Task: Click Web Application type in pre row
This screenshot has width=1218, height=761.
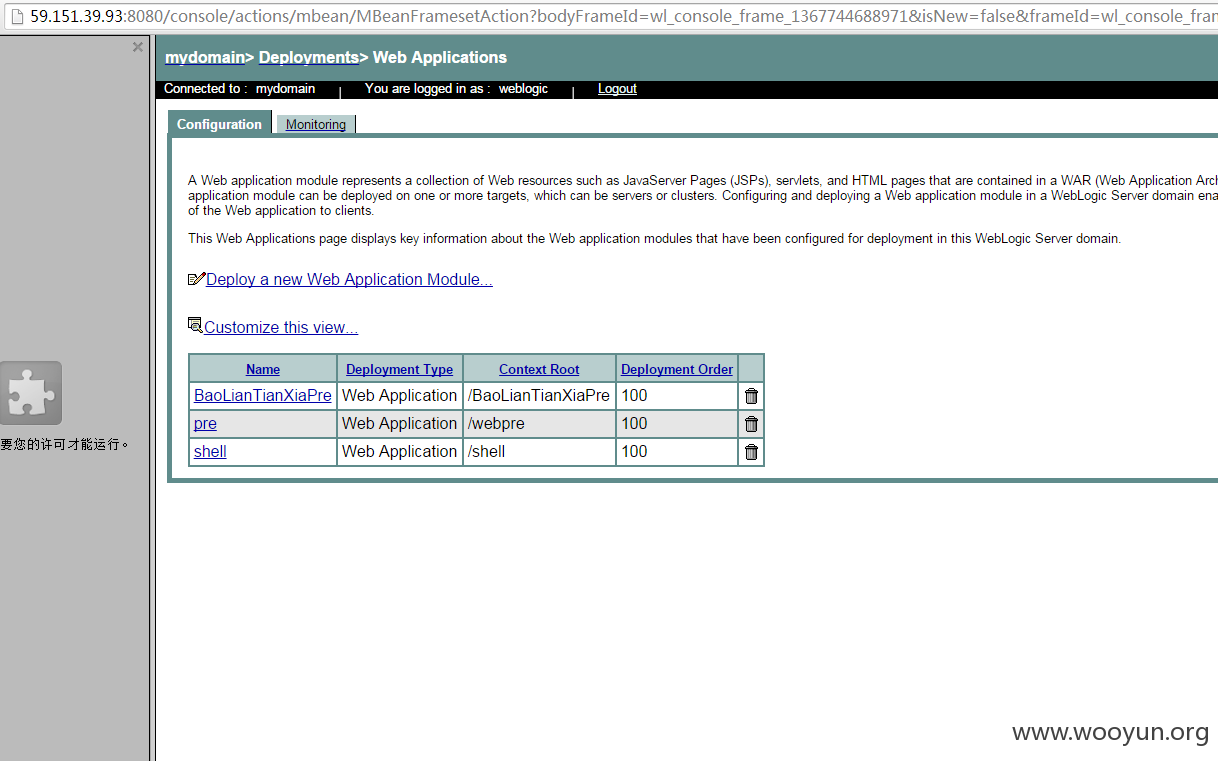Action: pos(399,424)
